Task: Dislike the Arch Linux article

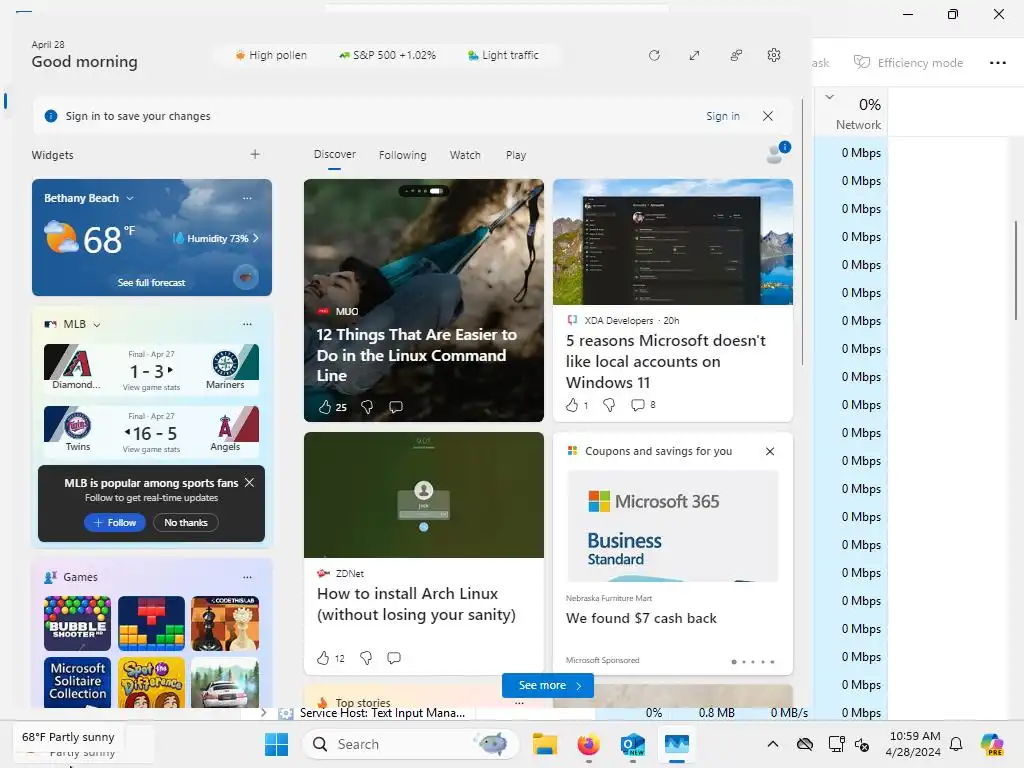Action: (x=366, y=658)
